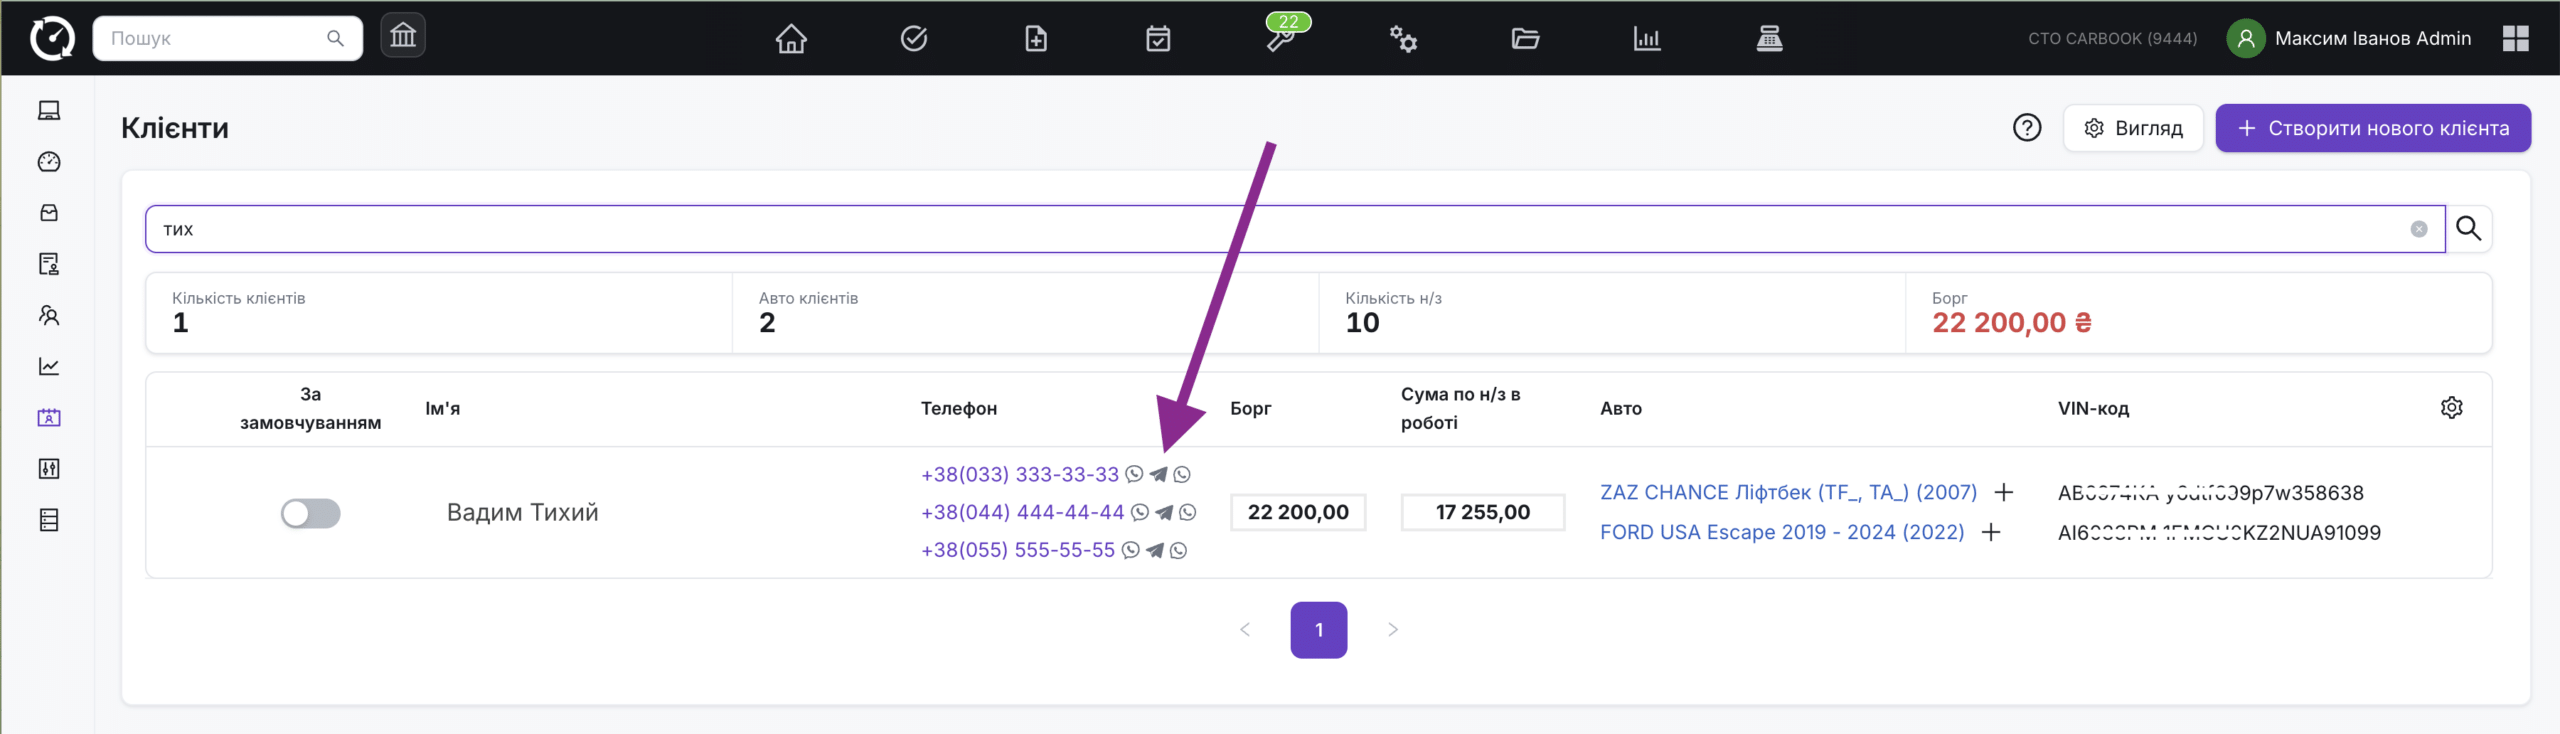Open the home icon in top navigation

(x=791, y=39)
